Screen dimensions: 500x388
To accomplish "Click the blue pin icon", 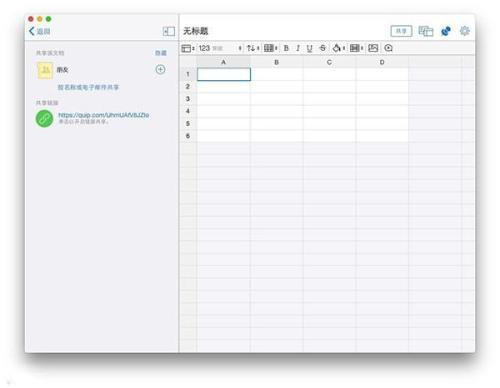I will tap(446, 31).
